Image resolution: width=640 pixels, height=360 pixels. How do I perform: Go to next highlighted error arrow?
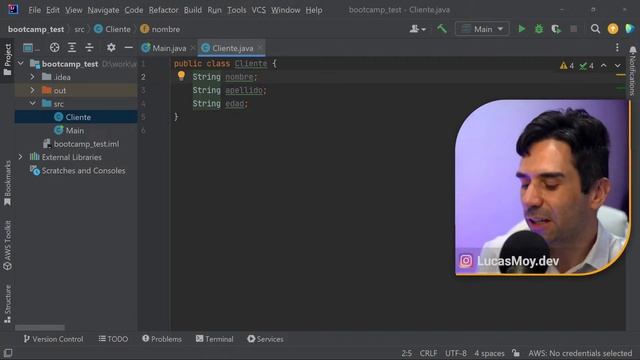(618, 66)
